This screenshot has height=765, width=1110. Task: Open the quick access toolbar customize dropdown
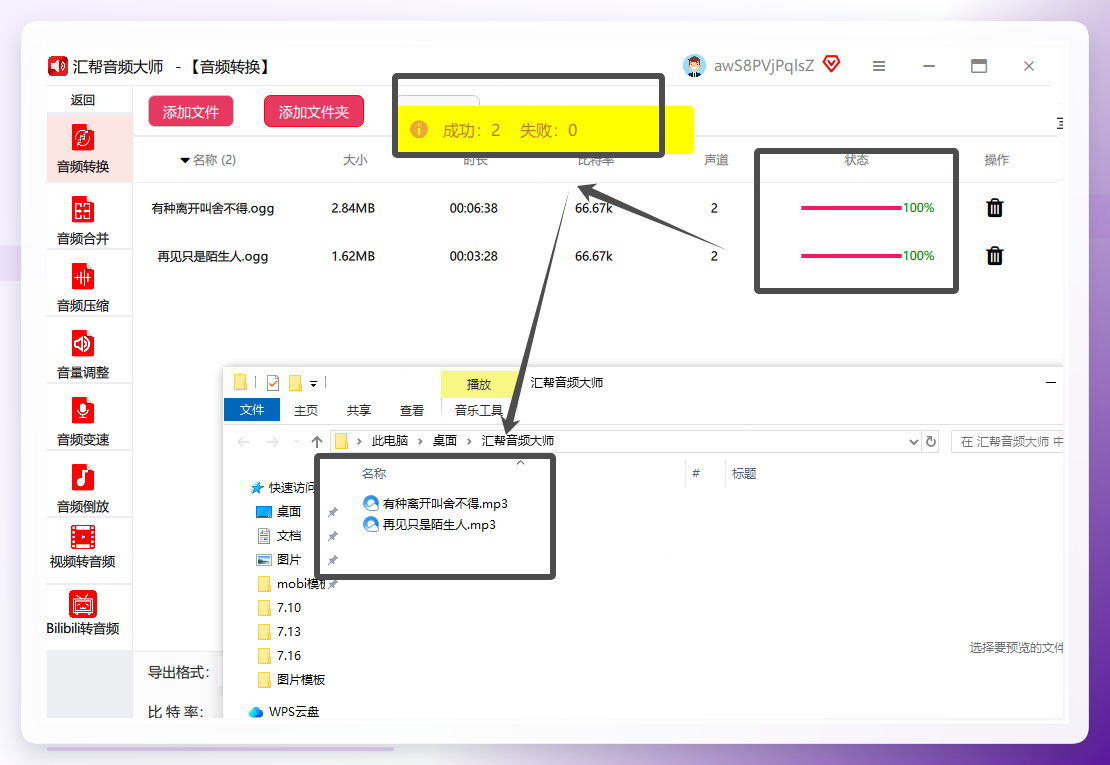[x=313, y=384]
